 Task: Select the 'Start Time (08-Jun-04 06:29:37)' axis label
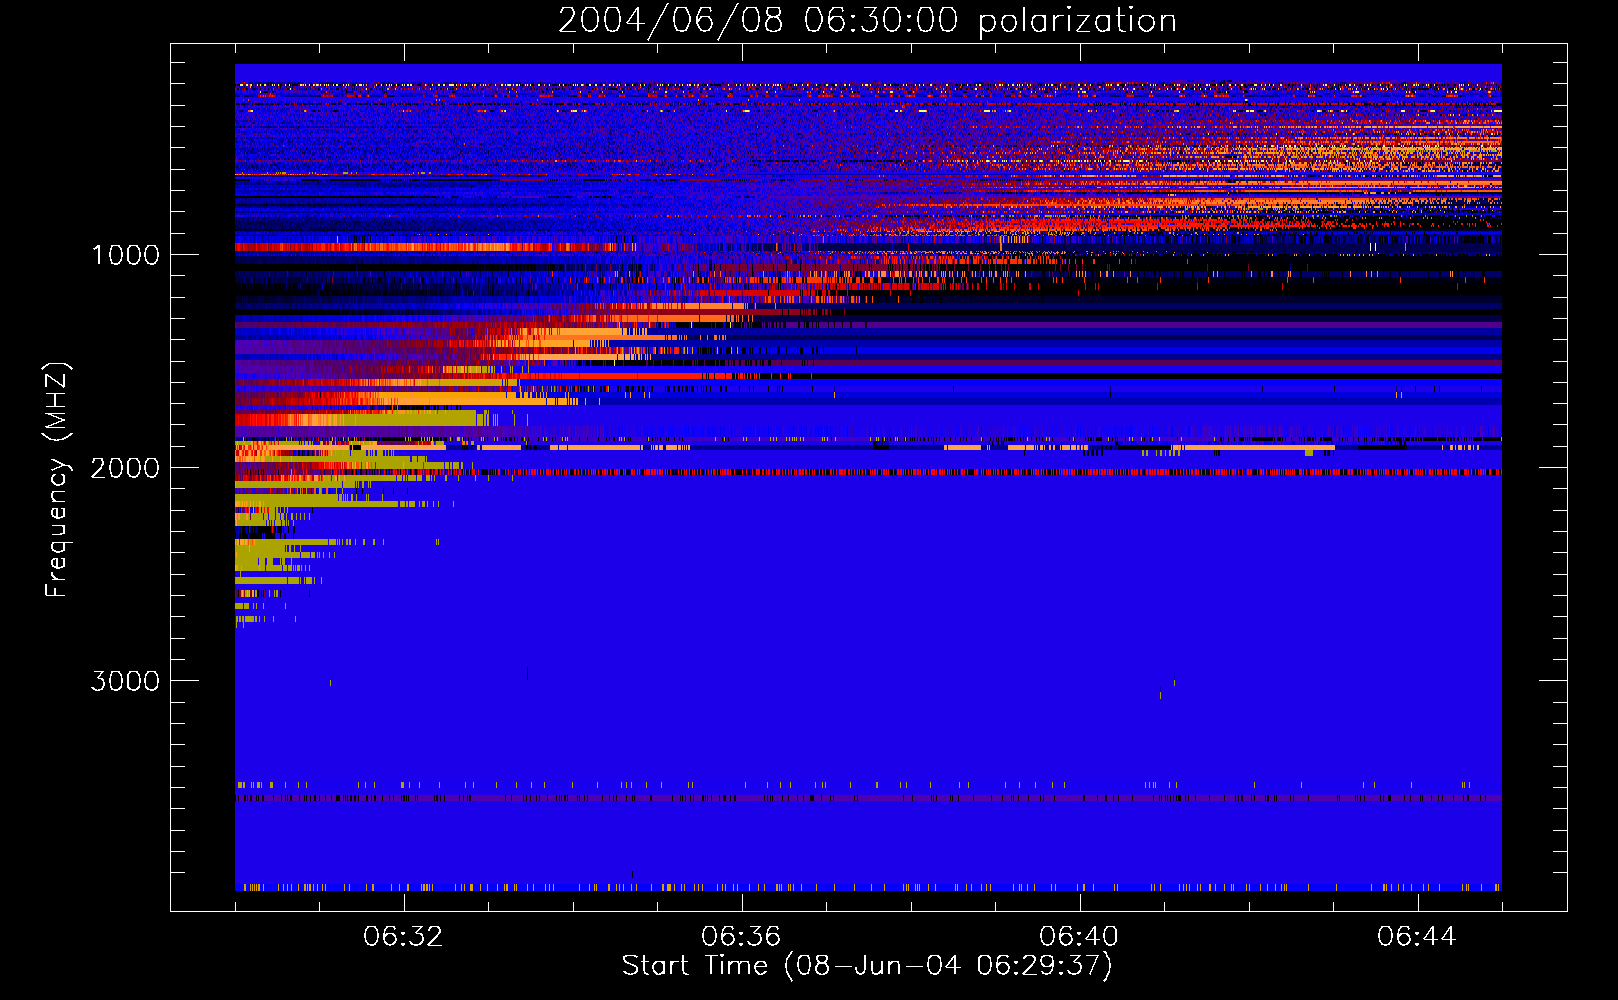(867, 966)
